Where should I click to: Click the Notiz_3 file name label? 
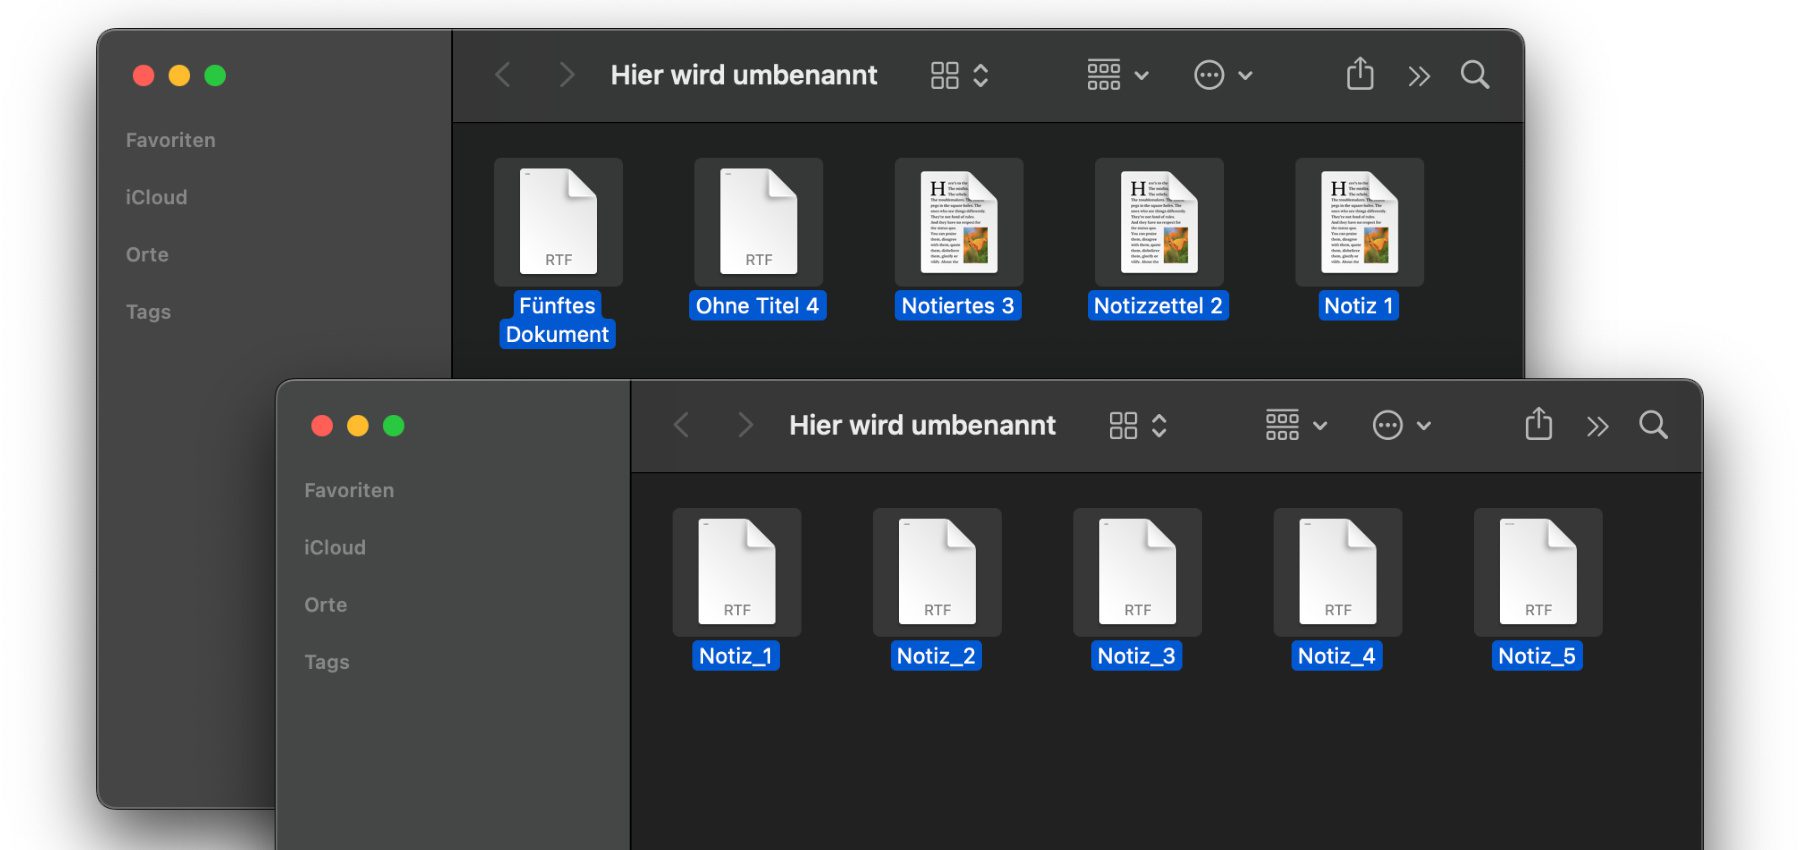pyautogui.click(x=1136, y=656)
